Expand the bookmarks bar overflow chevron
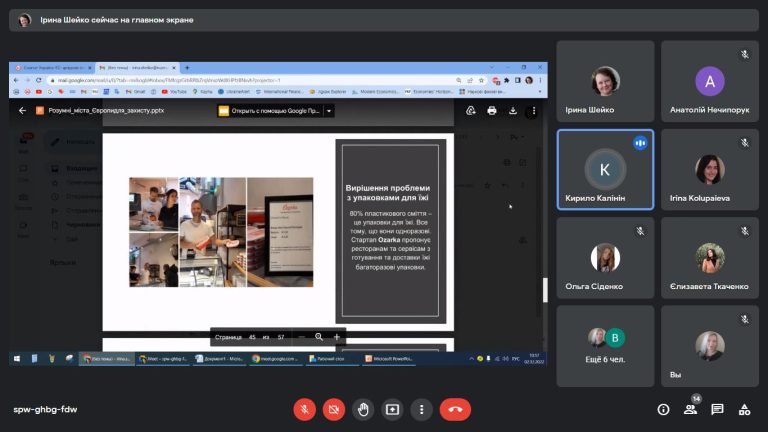 click(x=540, y=92)
